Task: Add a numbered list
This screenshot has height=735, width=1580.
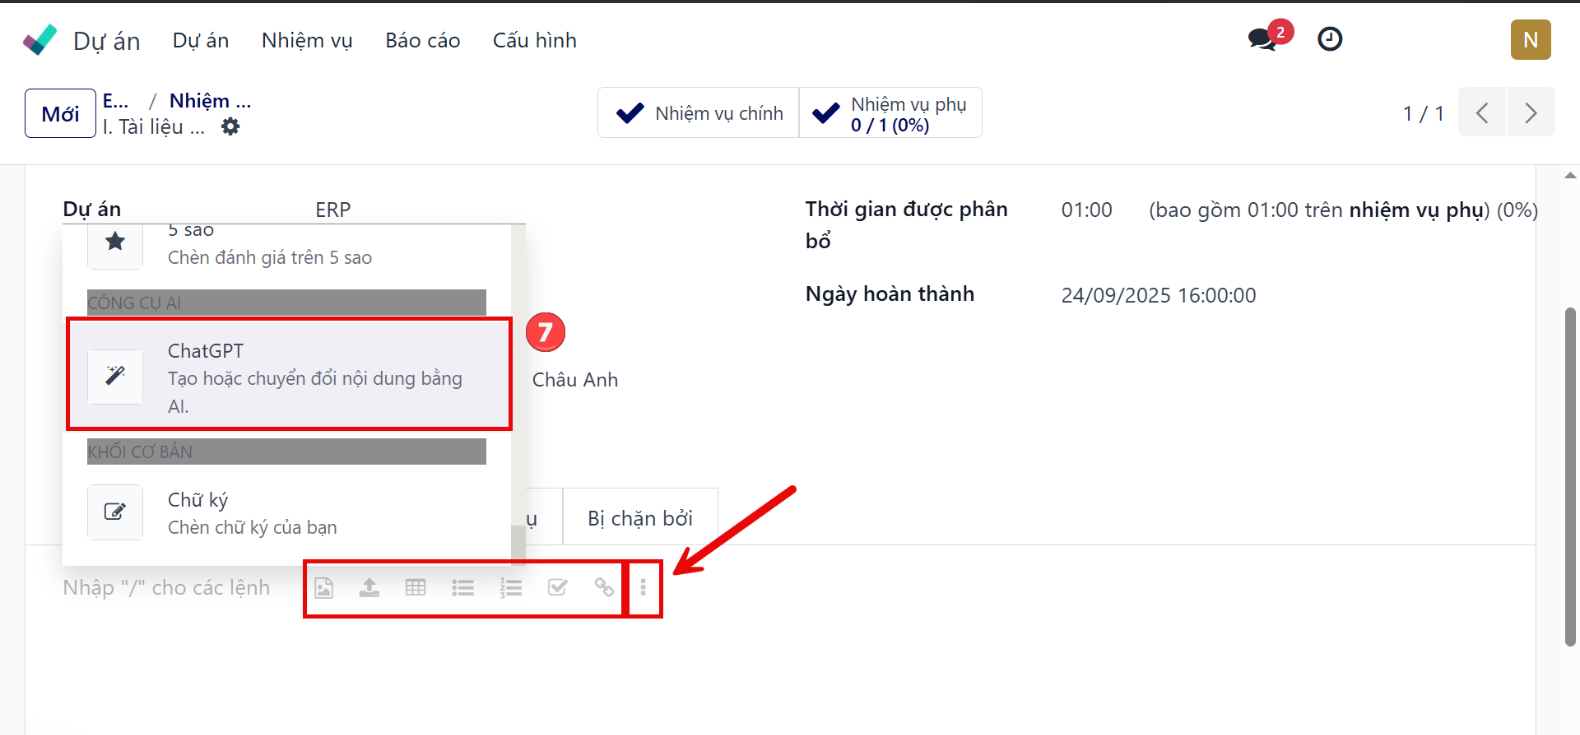Action: [511, 588]
